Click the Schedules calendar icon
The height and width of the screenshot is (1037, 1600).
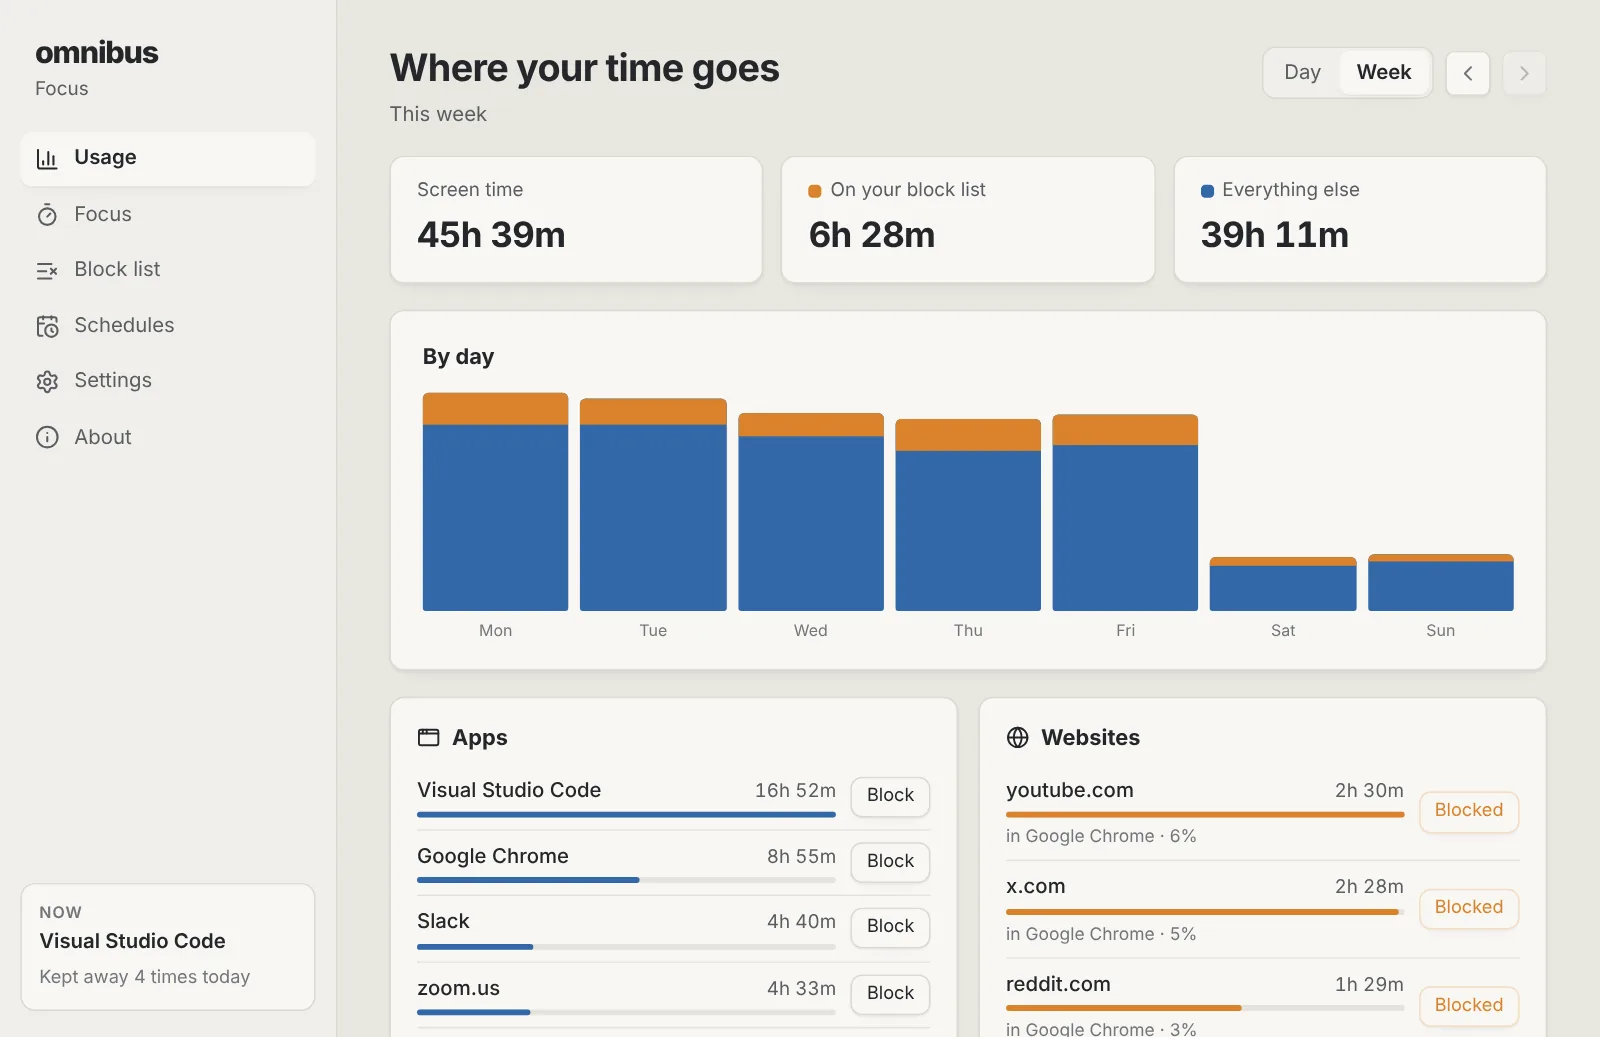pyautogui.click(x=47, y=326)
